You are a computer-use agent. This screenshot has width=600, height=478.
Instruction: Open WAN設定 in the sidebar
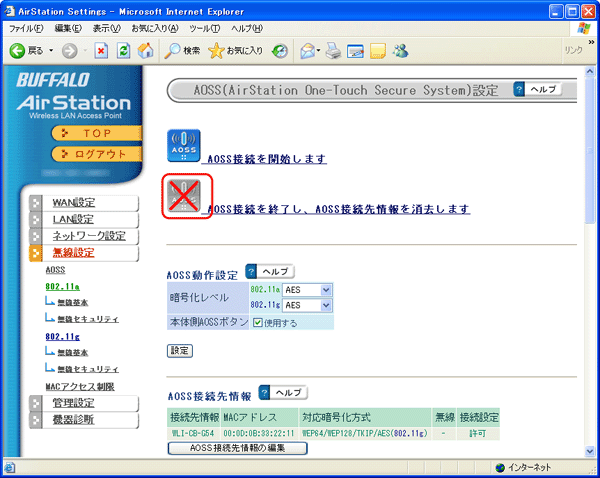(x=73, y=202)
